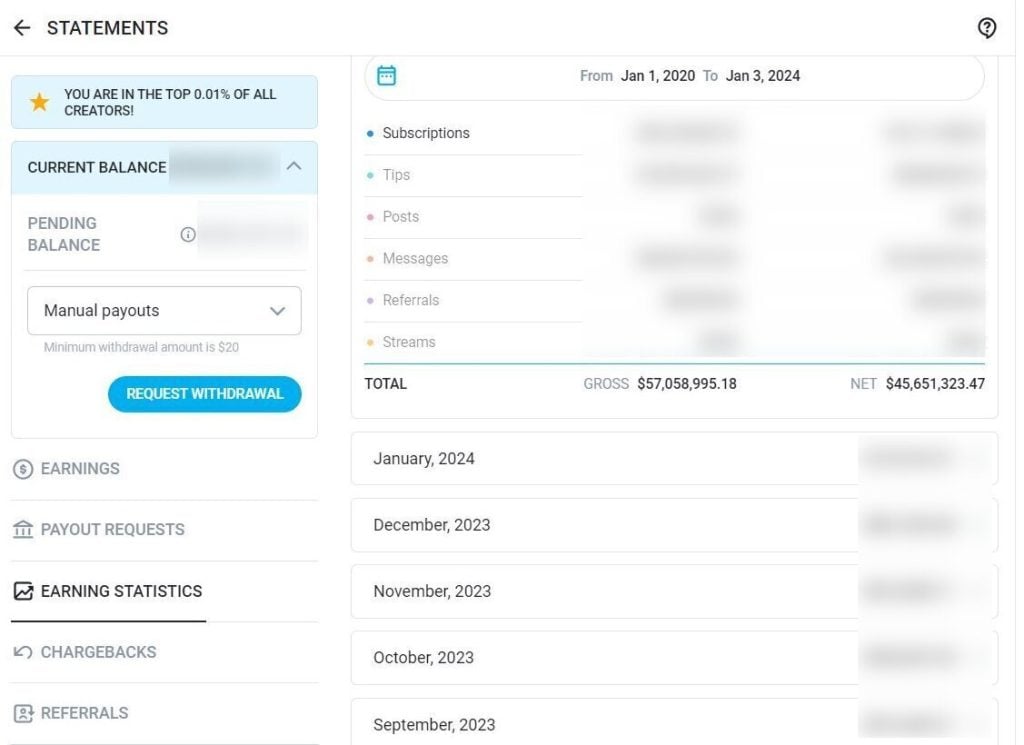Select the Subscriptions earnings category

click(426, 133)
